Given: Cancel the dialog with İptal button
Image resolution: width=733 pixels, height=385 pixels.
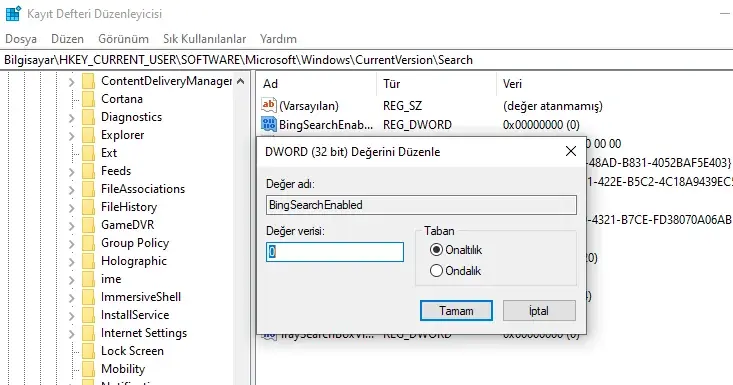Looking at the screenshot, I should point(539,311).
